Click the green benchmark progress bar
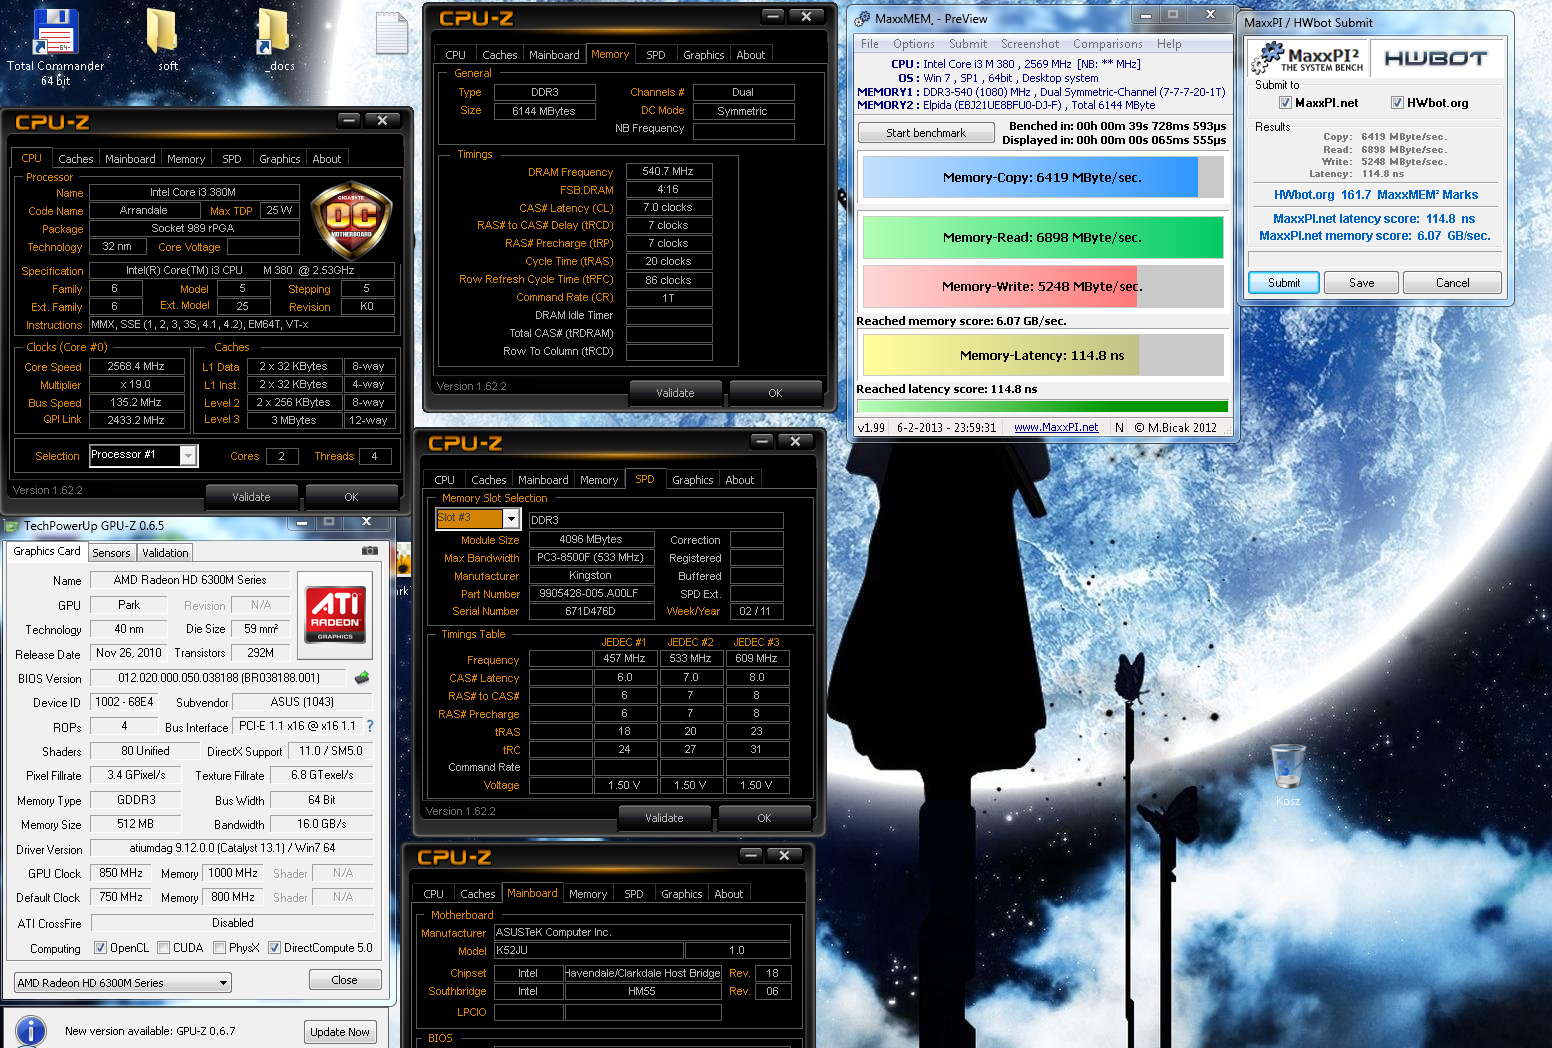The width and height of the screenshot is (1552, 1048). [1043, 406]
